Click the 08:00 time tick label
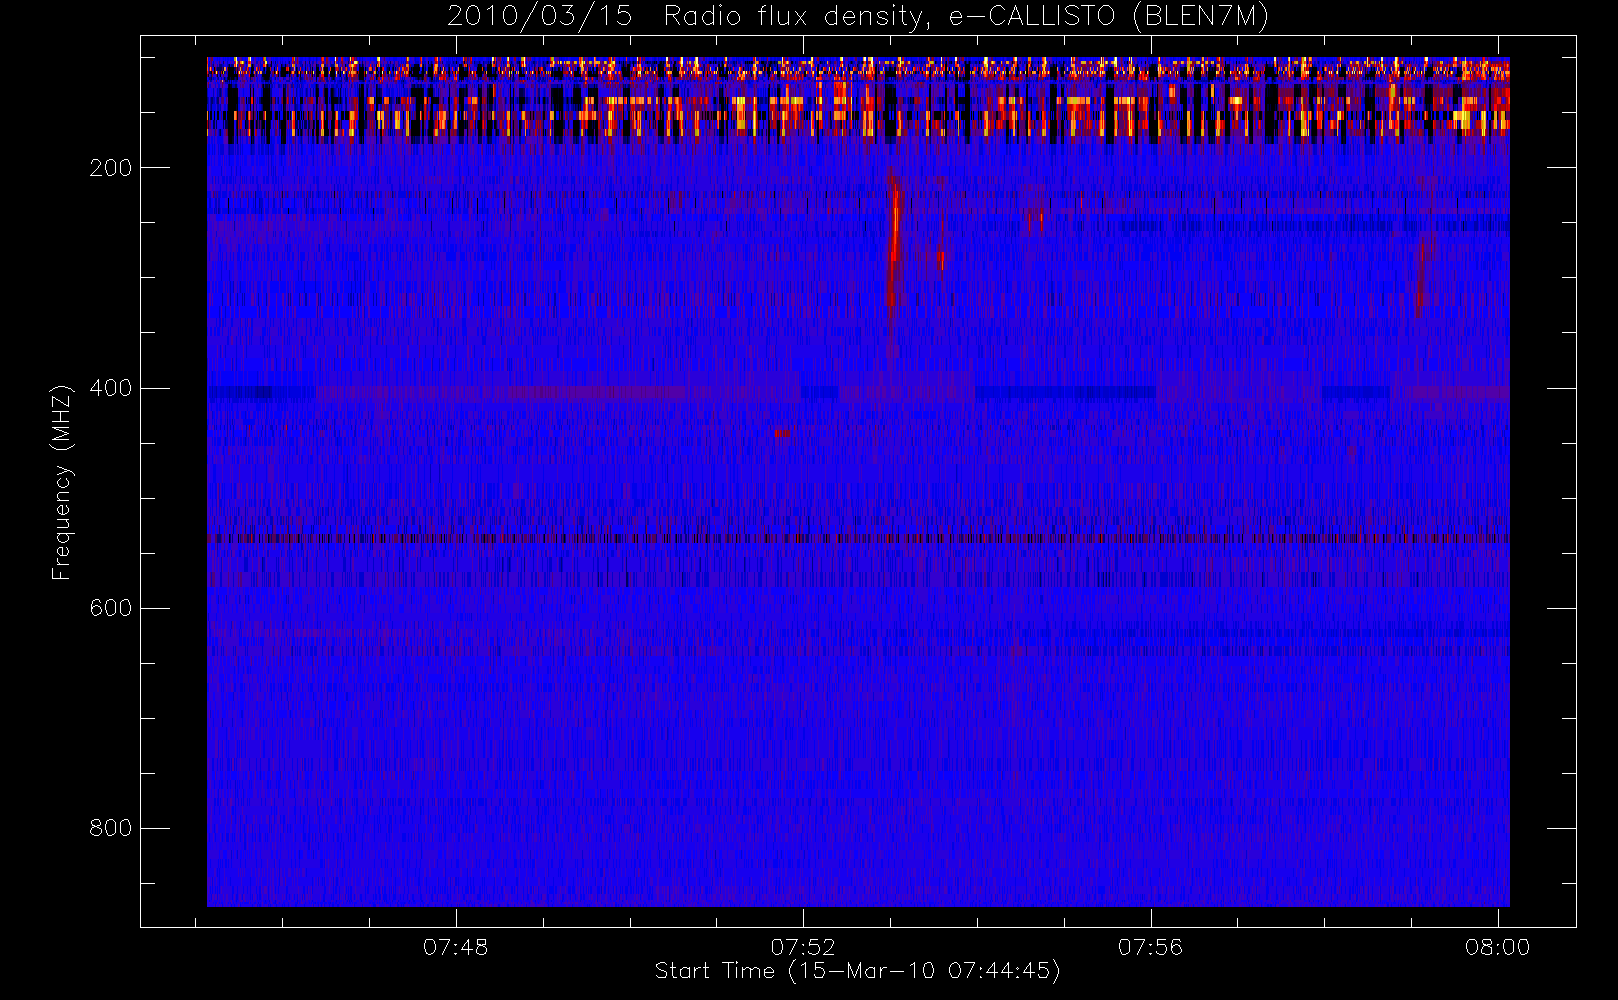Viewport: 1618px width, 1000px height. [1498, 947]
